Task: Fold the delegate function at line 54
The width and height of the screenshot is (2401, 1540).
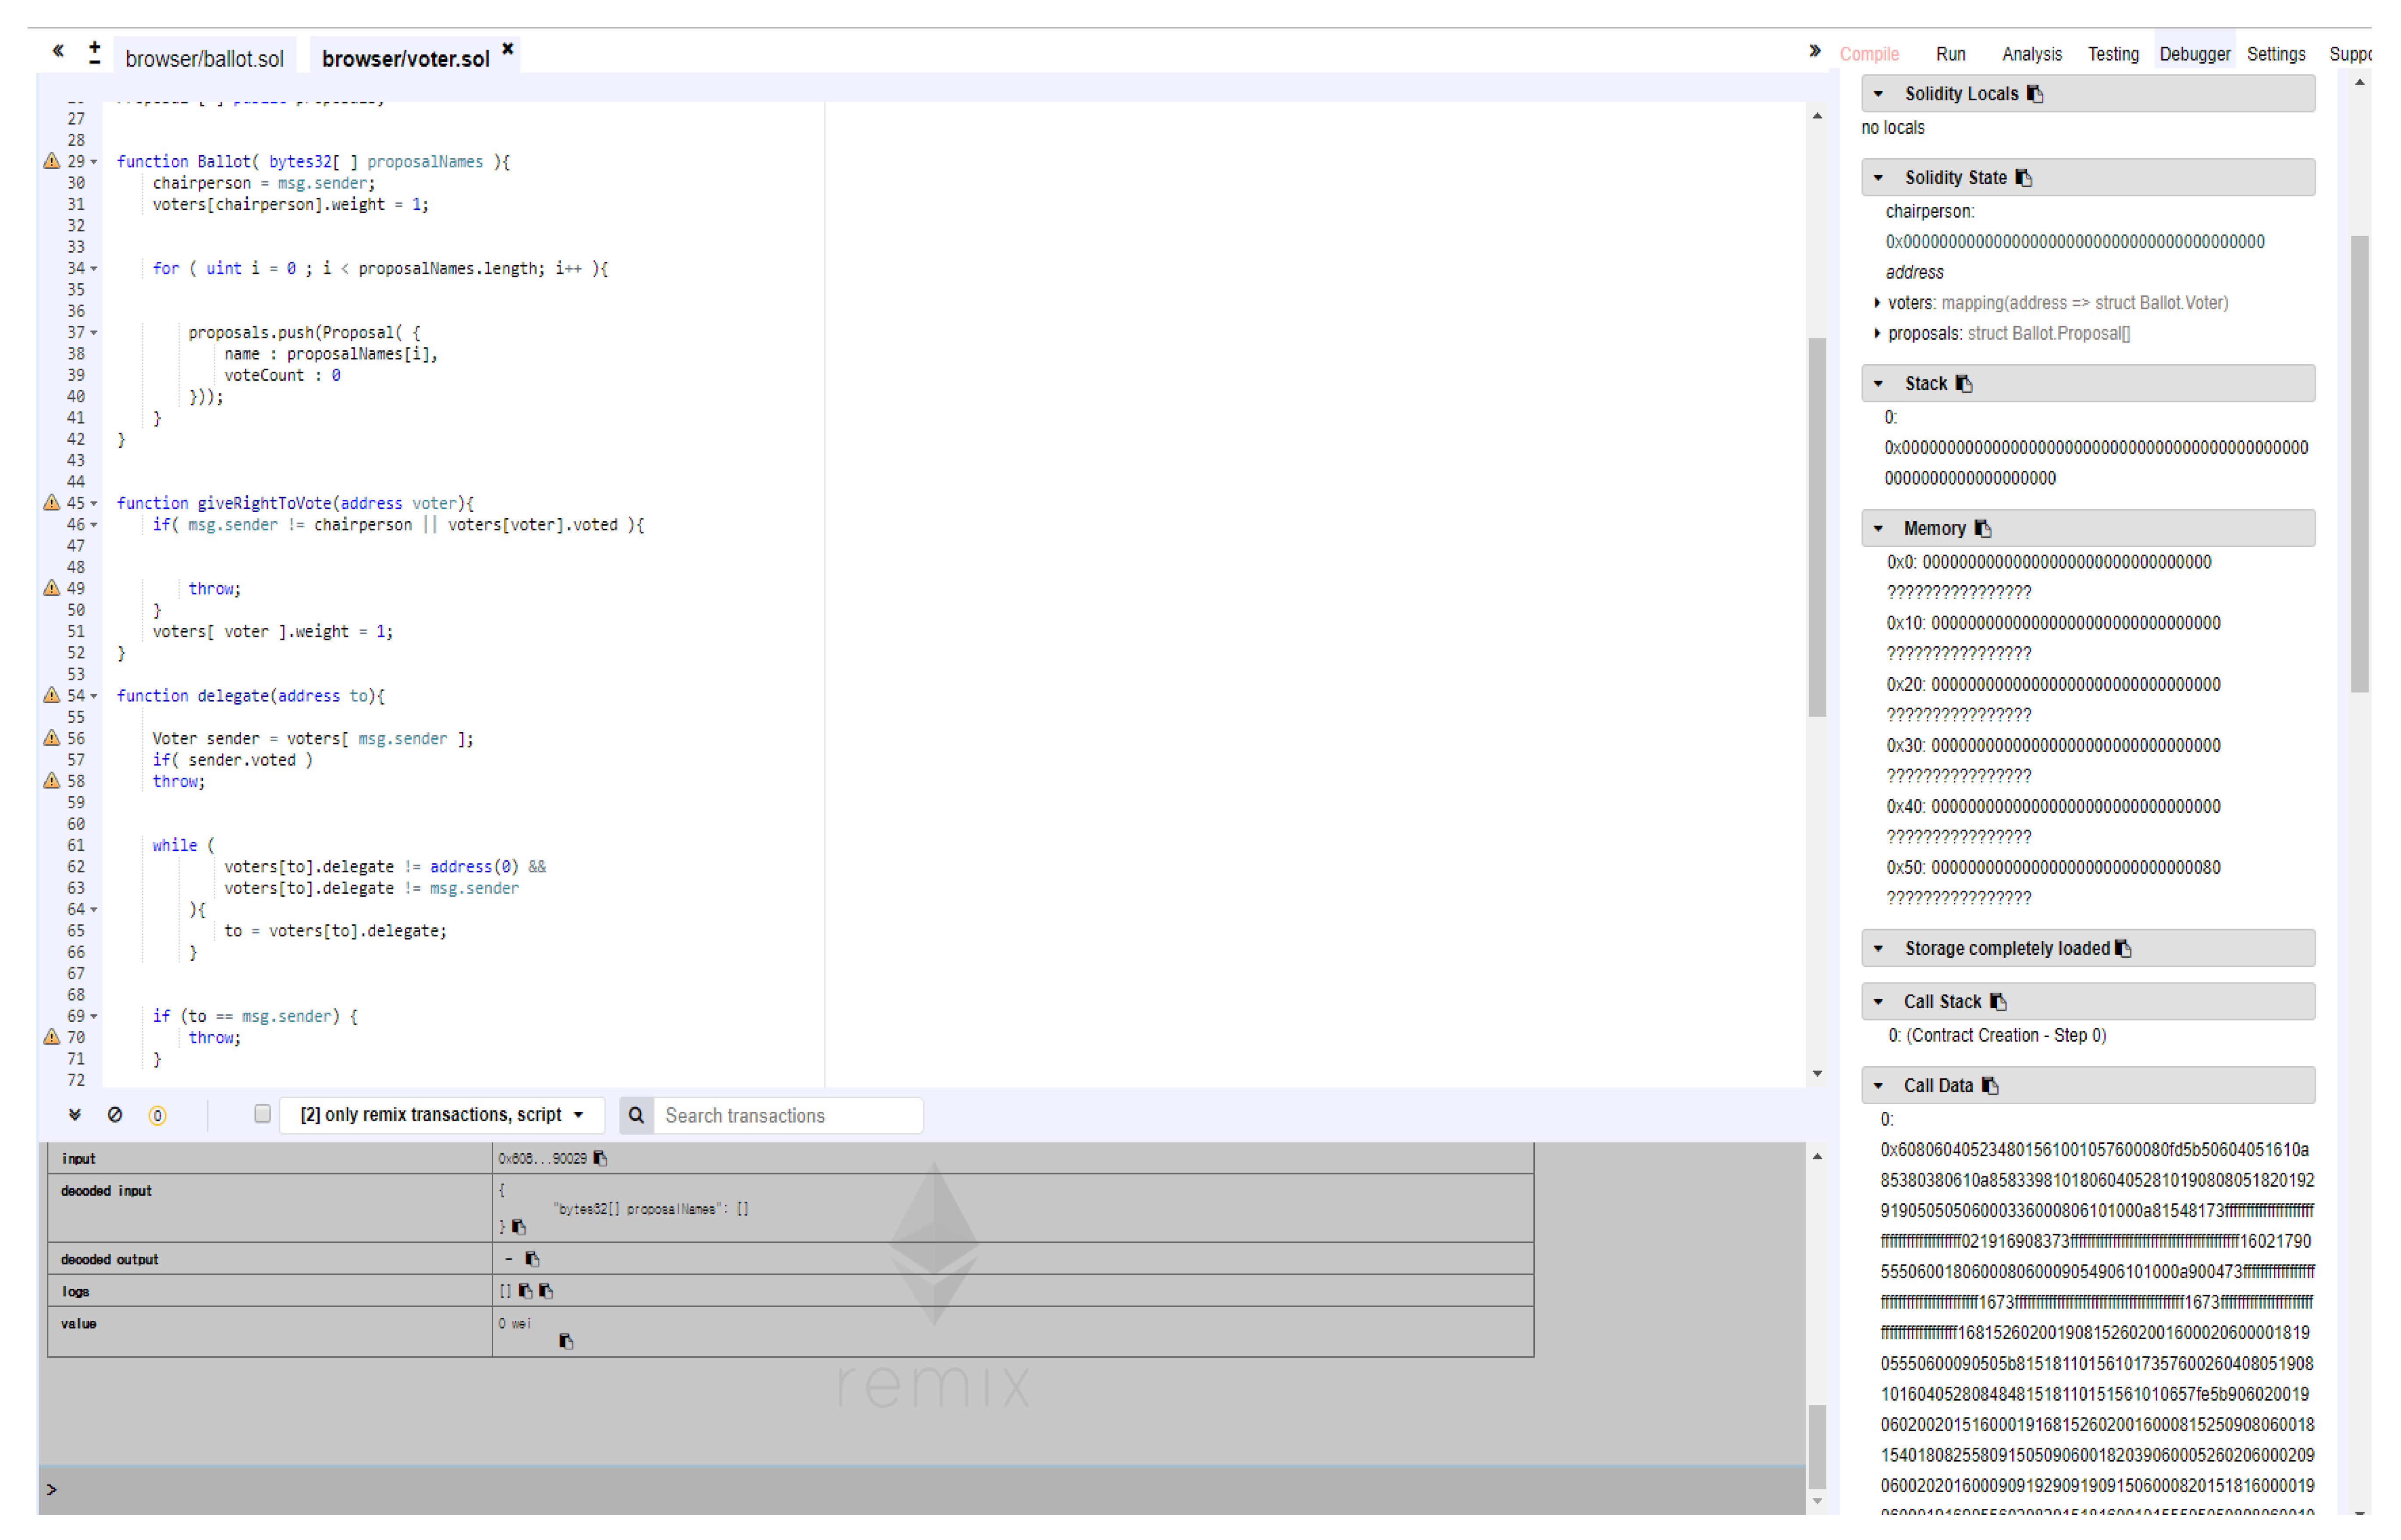Action: click(x=94, y=696)
